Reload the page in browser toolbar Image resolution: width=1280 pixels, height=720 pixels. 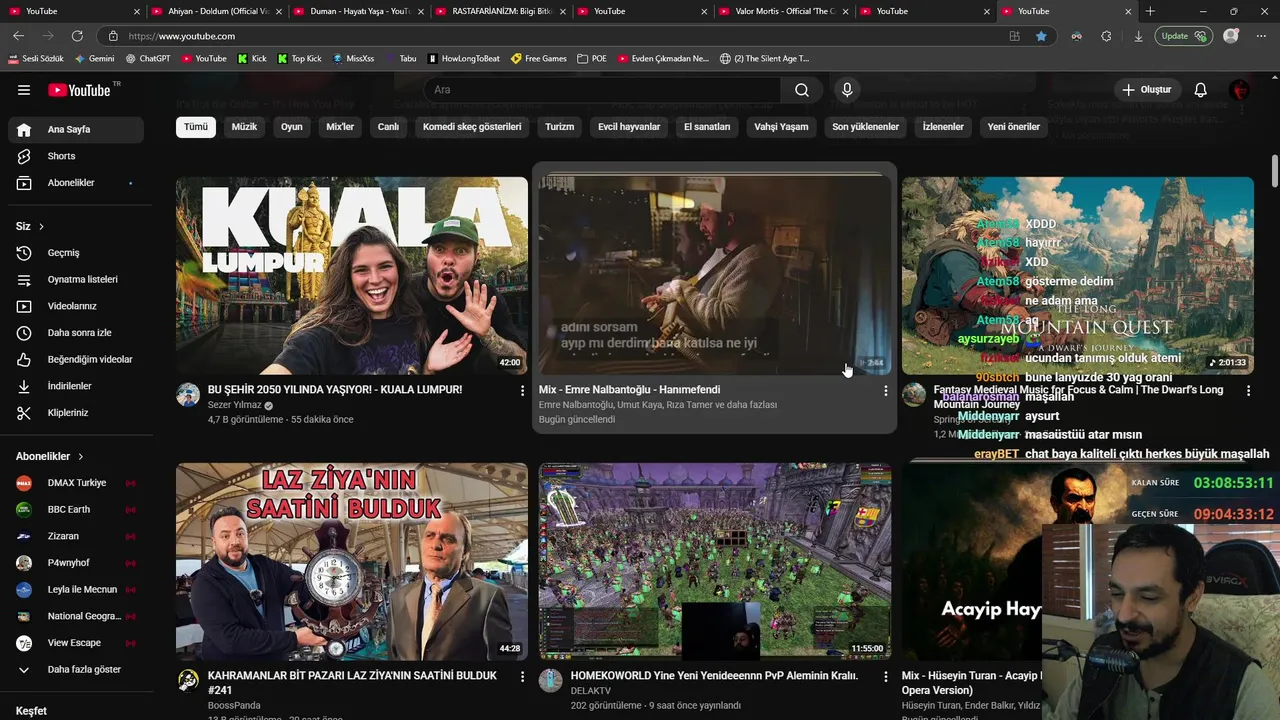[77, 36]
